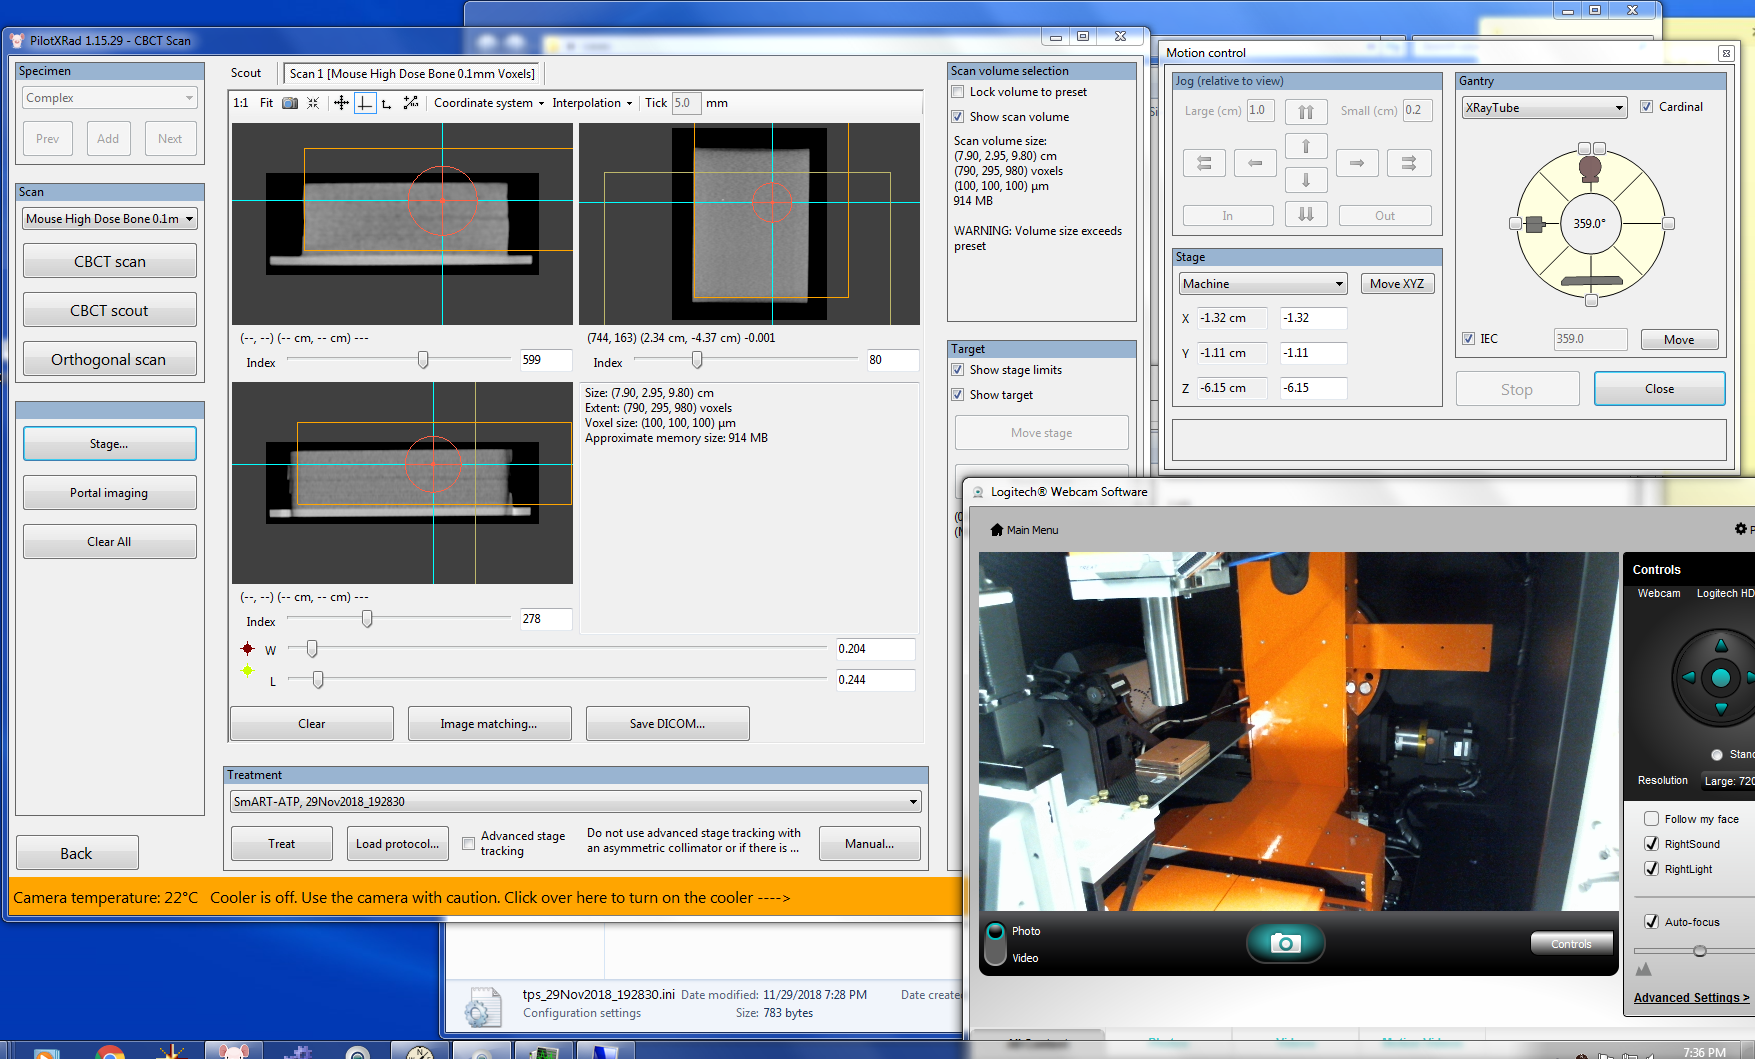Open the Mouse High Dose Bone scan dropdown
This screenshot has height=1059, width=1755.
(110, 219)
